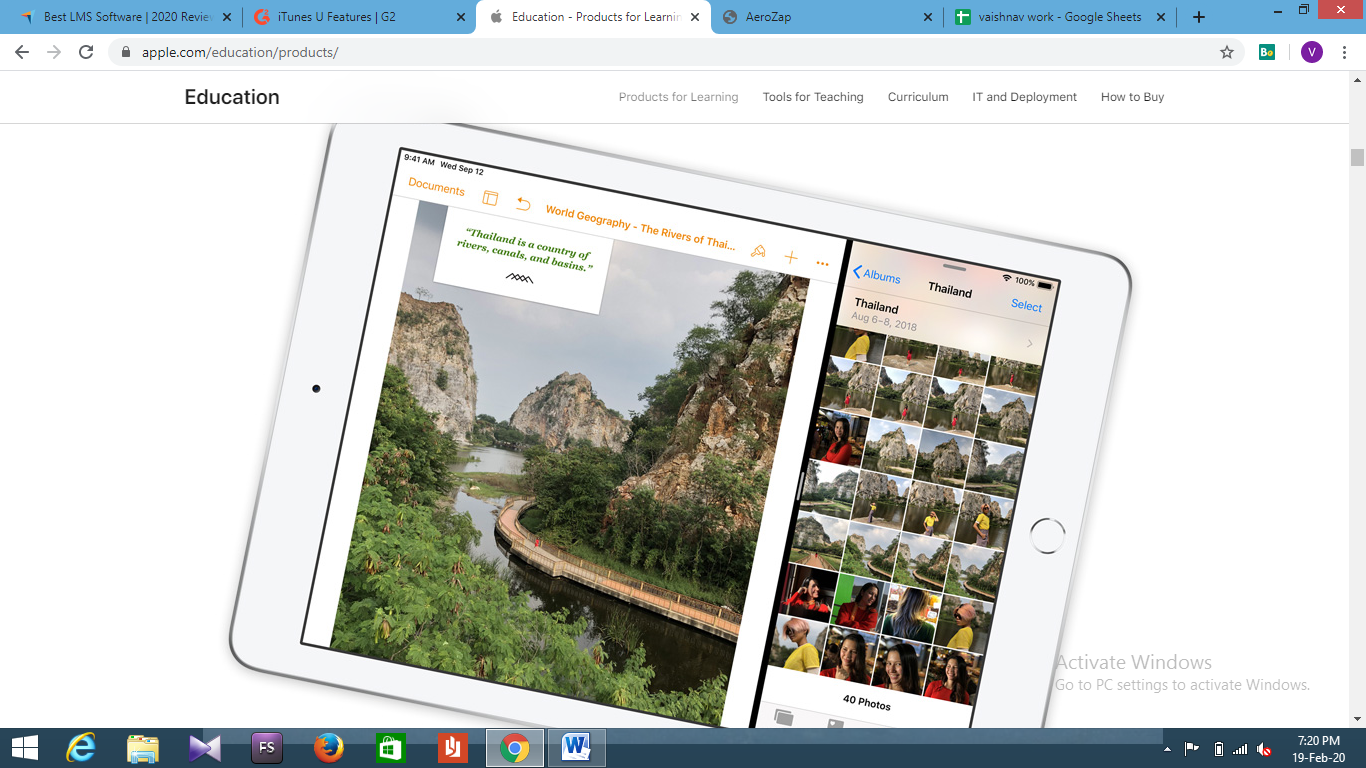Open File Explorer from the taskbar
Image resolution: width=1366 pixels, height=768 pixels.
click(143, 747)
